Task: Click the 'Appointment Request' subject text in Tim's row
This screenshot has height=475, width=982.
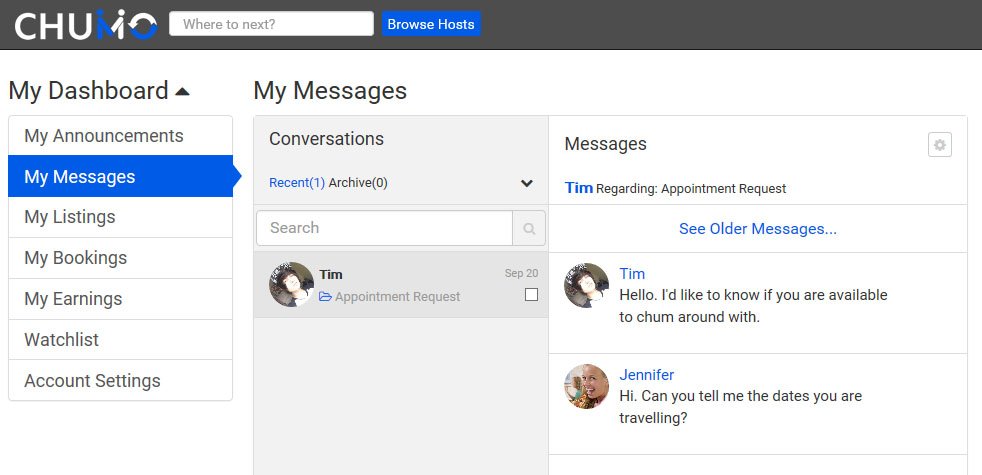Action: point(398,296)
